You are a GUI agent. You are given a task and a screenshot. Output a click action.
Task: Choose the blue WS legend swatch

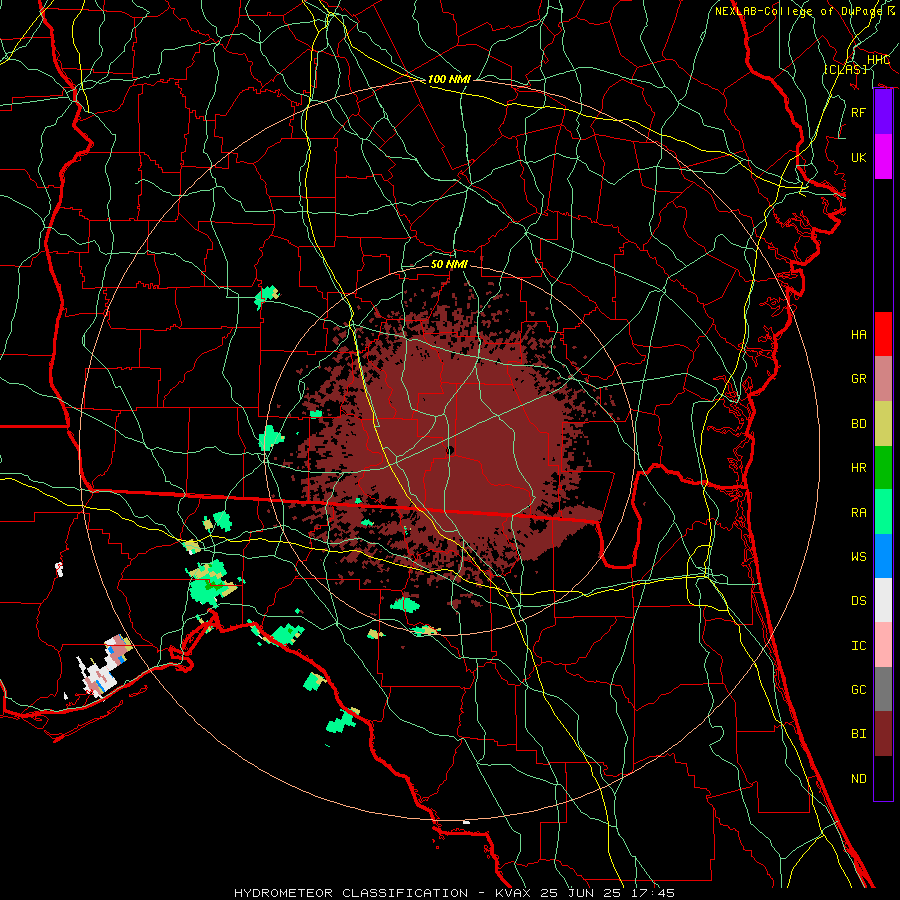pyautogui.click(x=883, y=556)
